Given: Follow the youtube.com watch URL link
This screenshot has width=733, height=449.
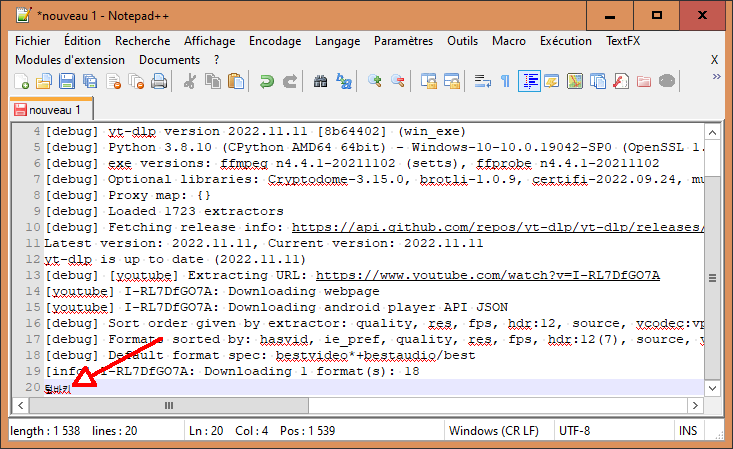Looking at the screenshot, I should tap(488, 275).
